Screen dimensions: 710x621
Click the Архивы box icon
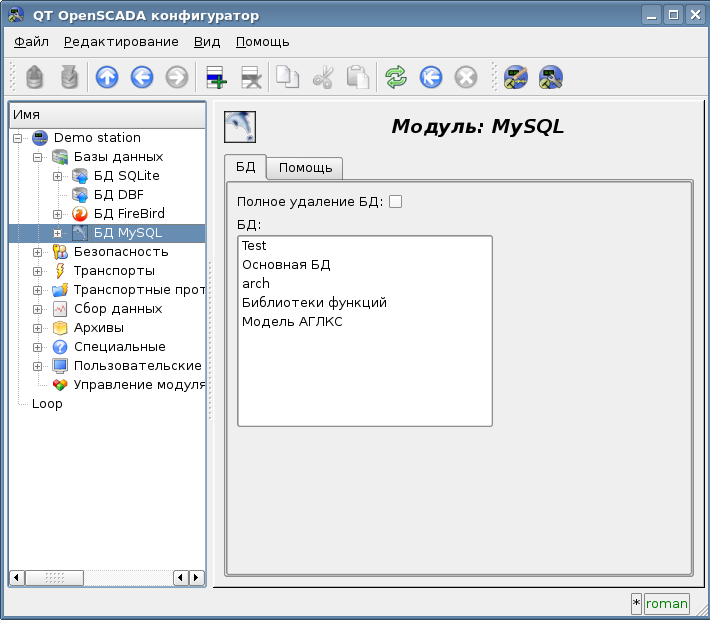point(60,328)
